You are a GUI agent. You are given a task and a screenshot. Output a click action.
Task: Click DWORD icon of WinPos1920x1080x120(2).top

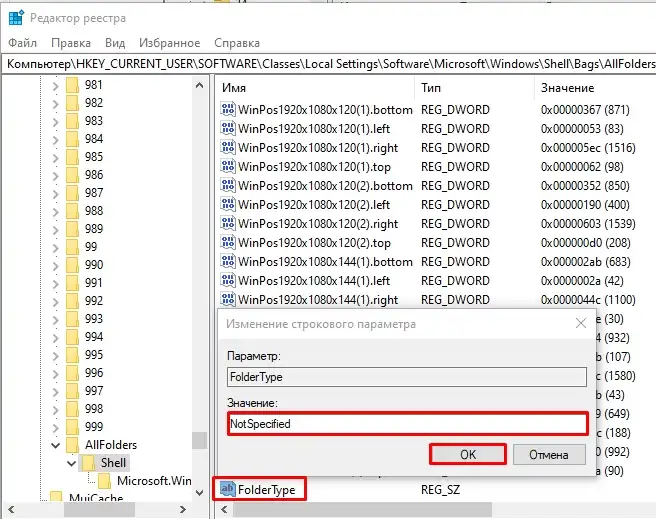(x=228, y=242)
